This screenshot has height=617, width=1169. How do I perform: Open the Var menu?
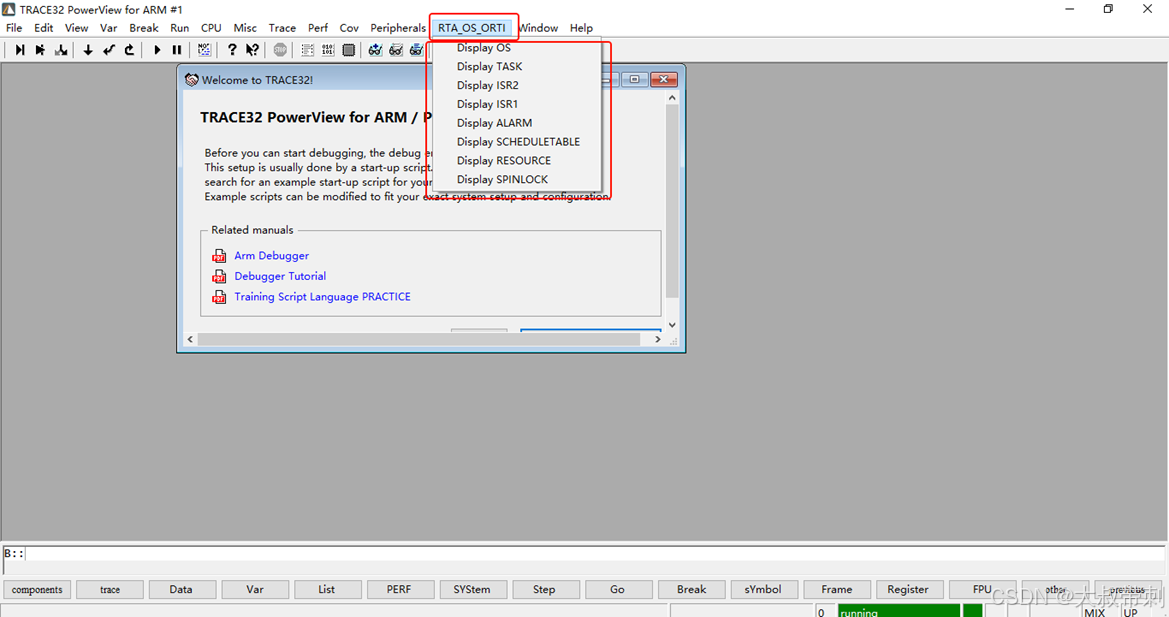(x=109, y=28)
